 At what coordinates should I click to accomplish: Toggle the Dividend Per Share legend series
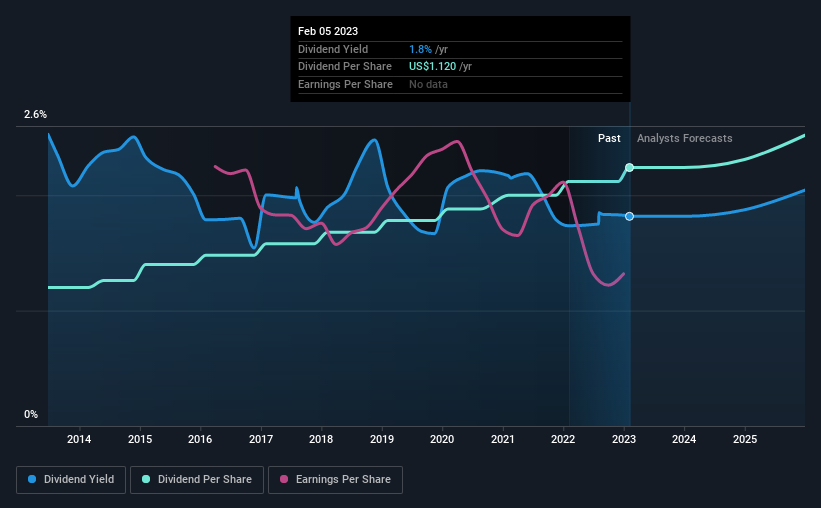coord(197,480)
